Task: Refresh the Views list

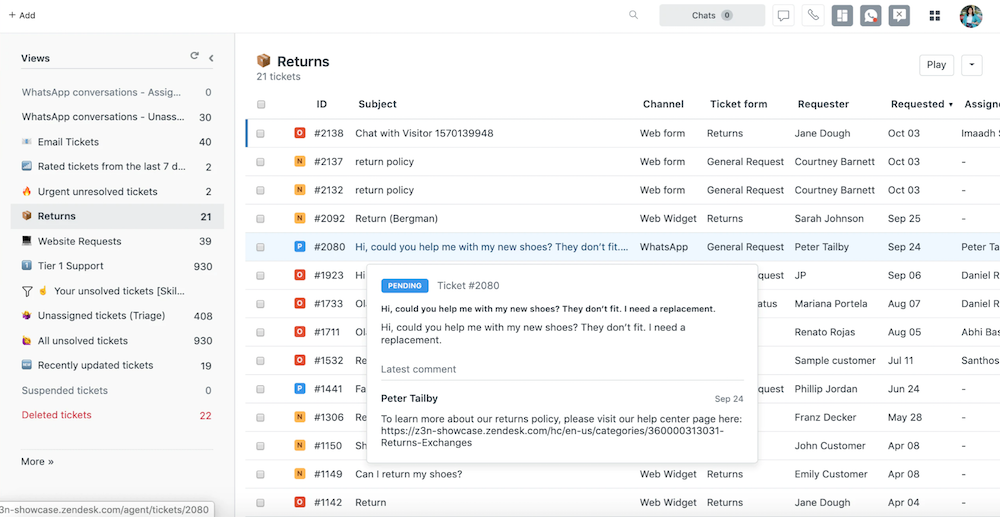Action: tap(195, 56)
